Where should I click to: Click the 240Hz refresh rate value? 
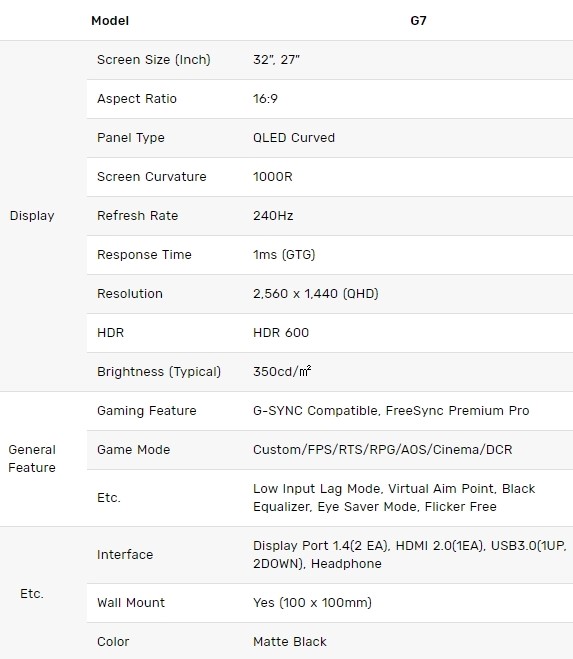(x=273, y=216)
